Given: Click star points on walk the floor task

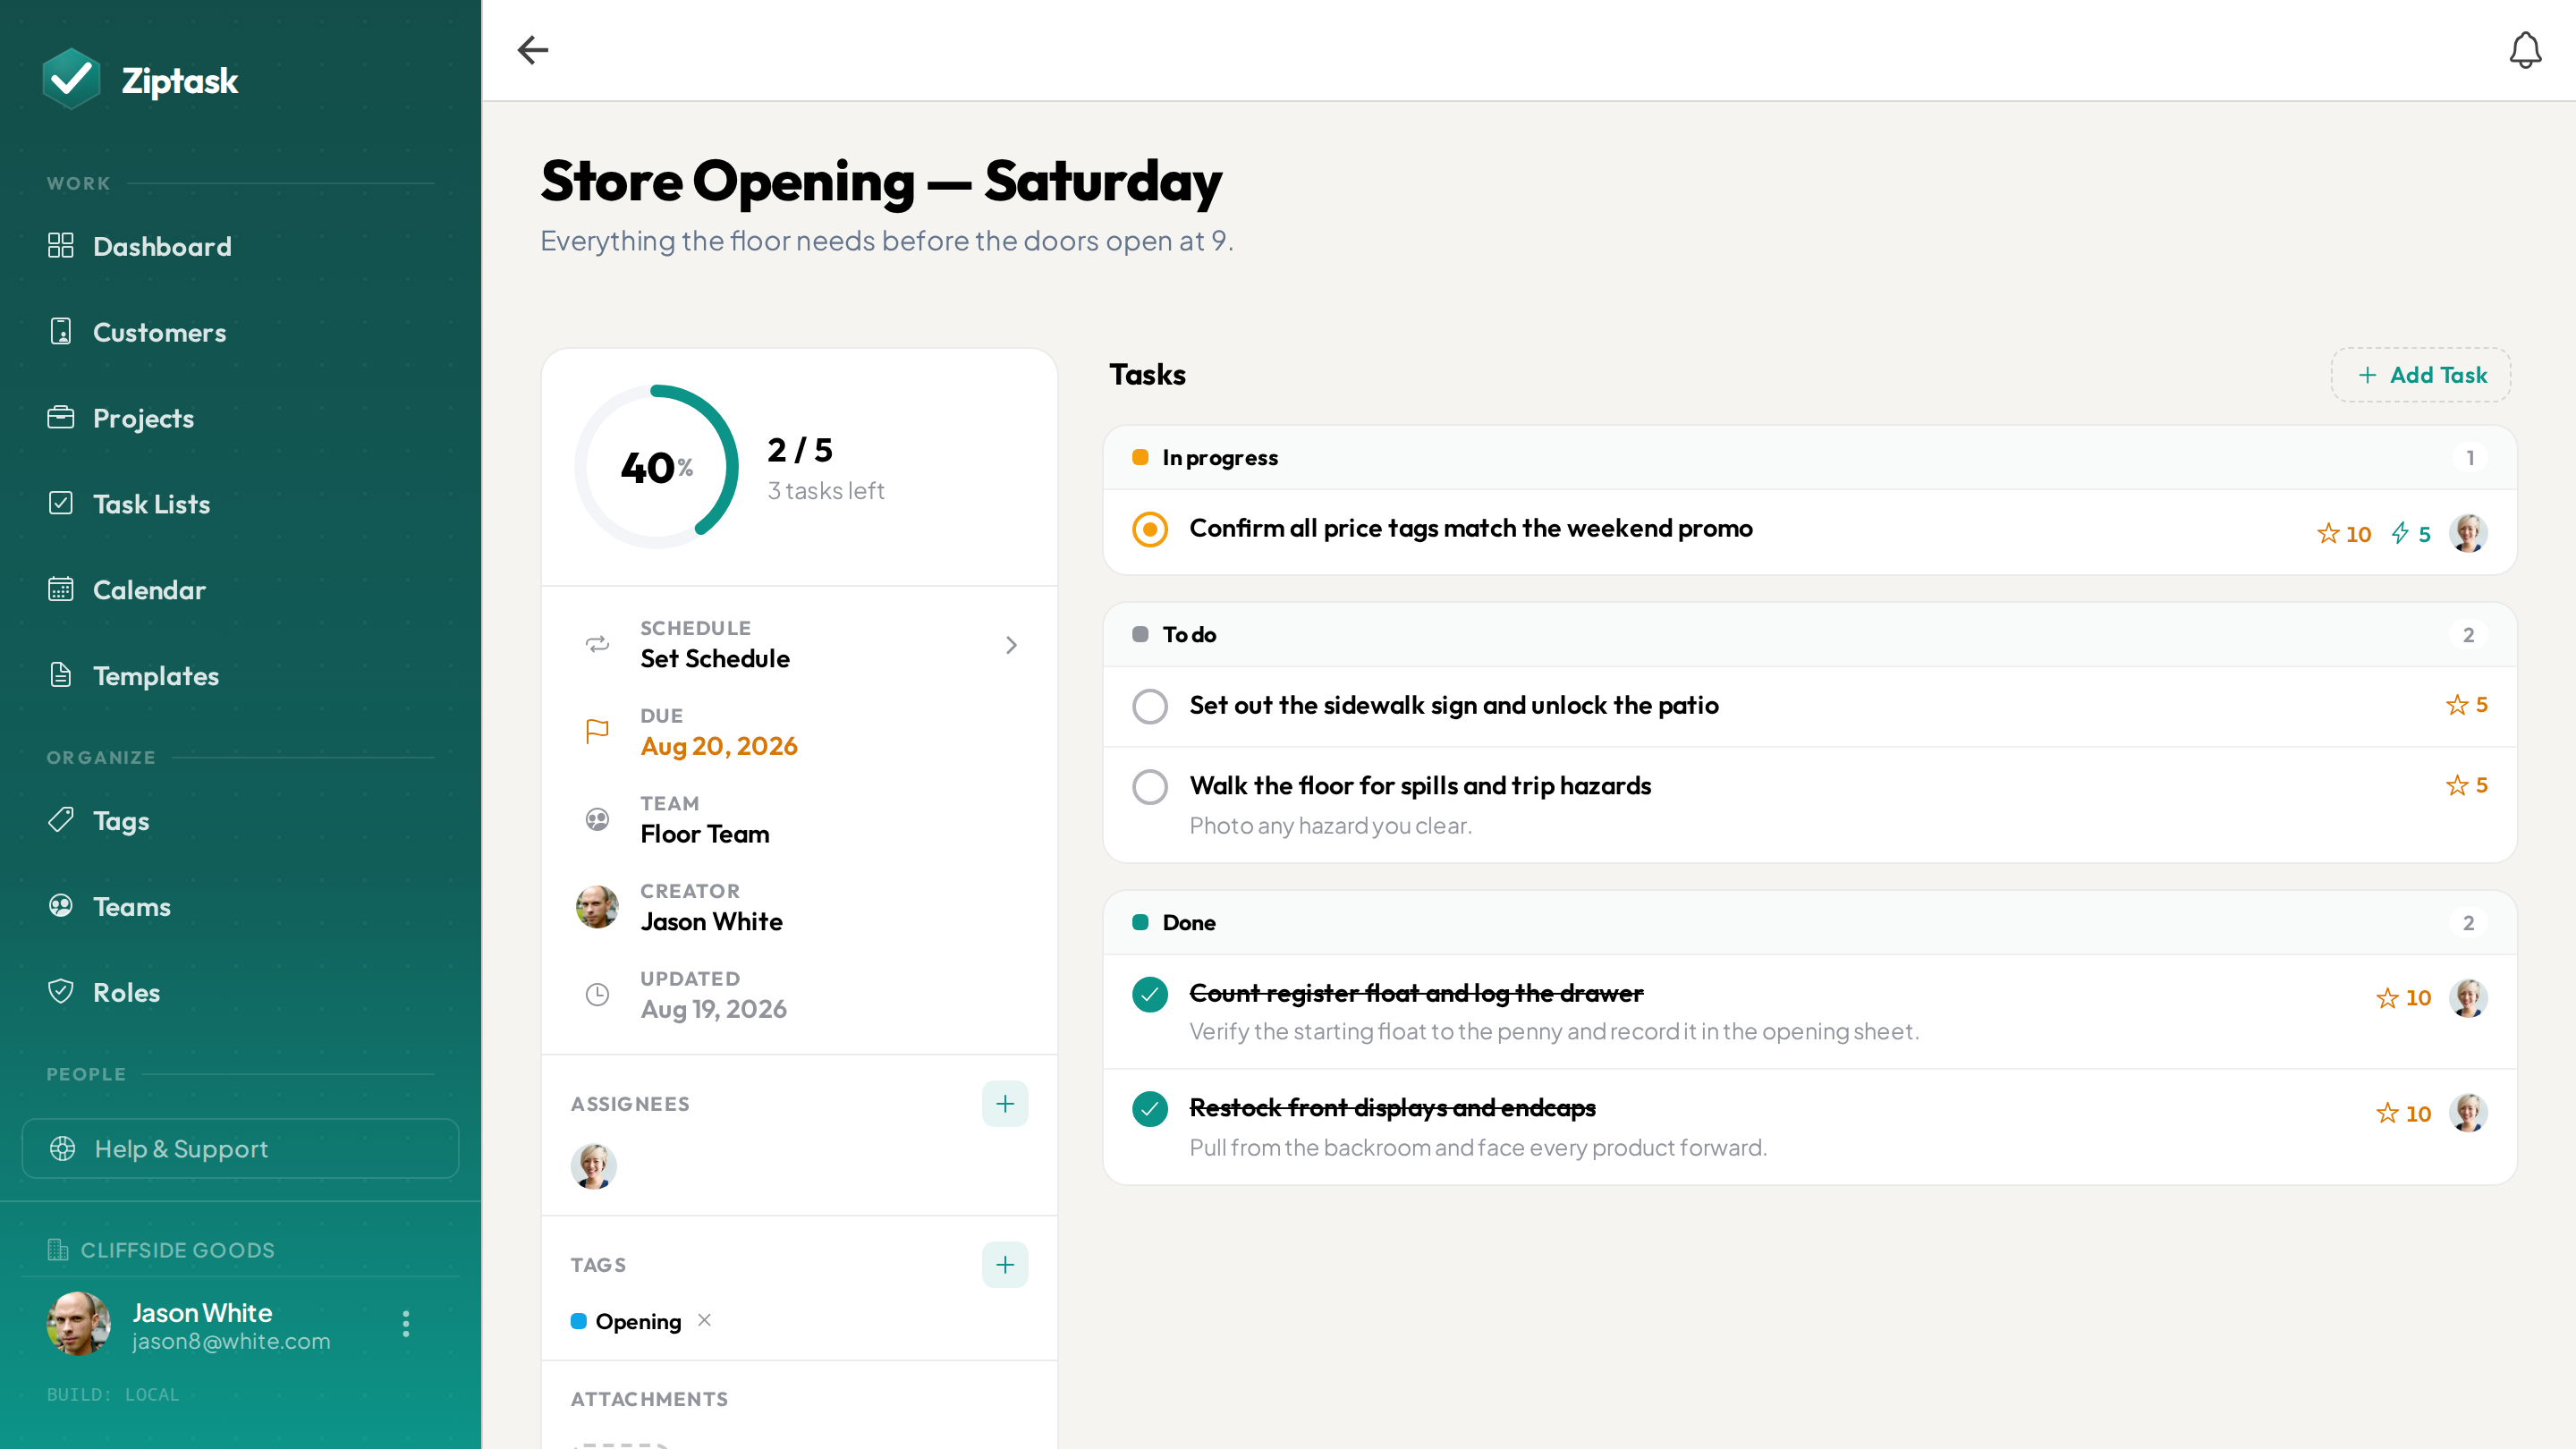Looking at the screenshot, I should (2467, 786).
